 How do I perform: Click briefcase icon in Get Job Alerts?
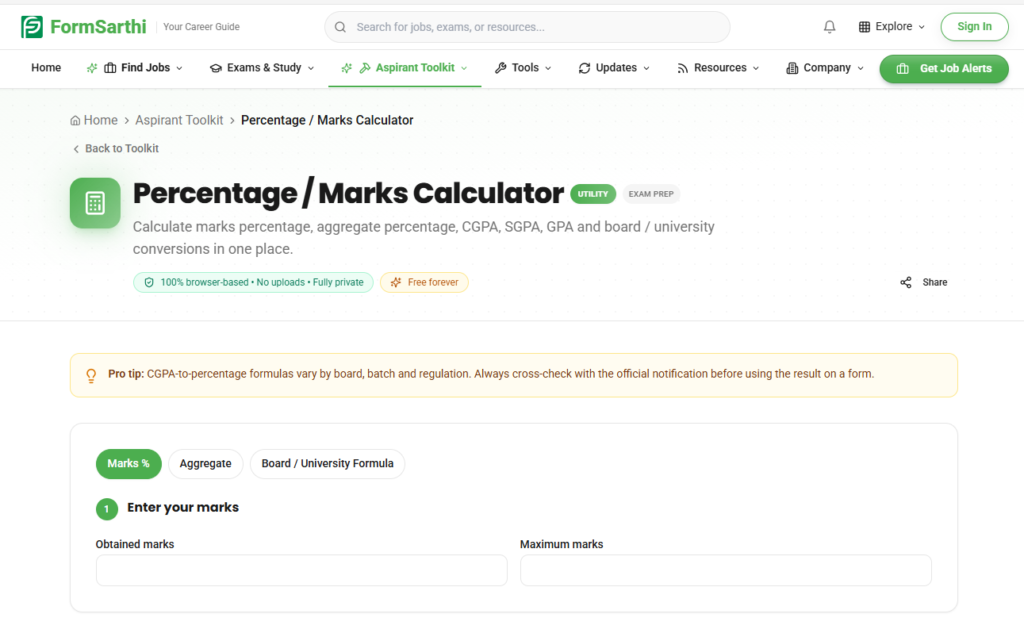[x=903, y=69]
